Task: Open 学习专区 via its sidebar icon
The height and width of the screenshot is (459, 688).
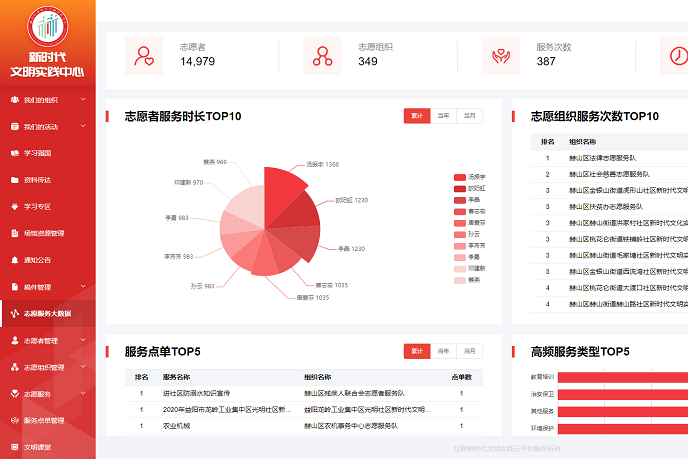Action: [x=15, y=207]
